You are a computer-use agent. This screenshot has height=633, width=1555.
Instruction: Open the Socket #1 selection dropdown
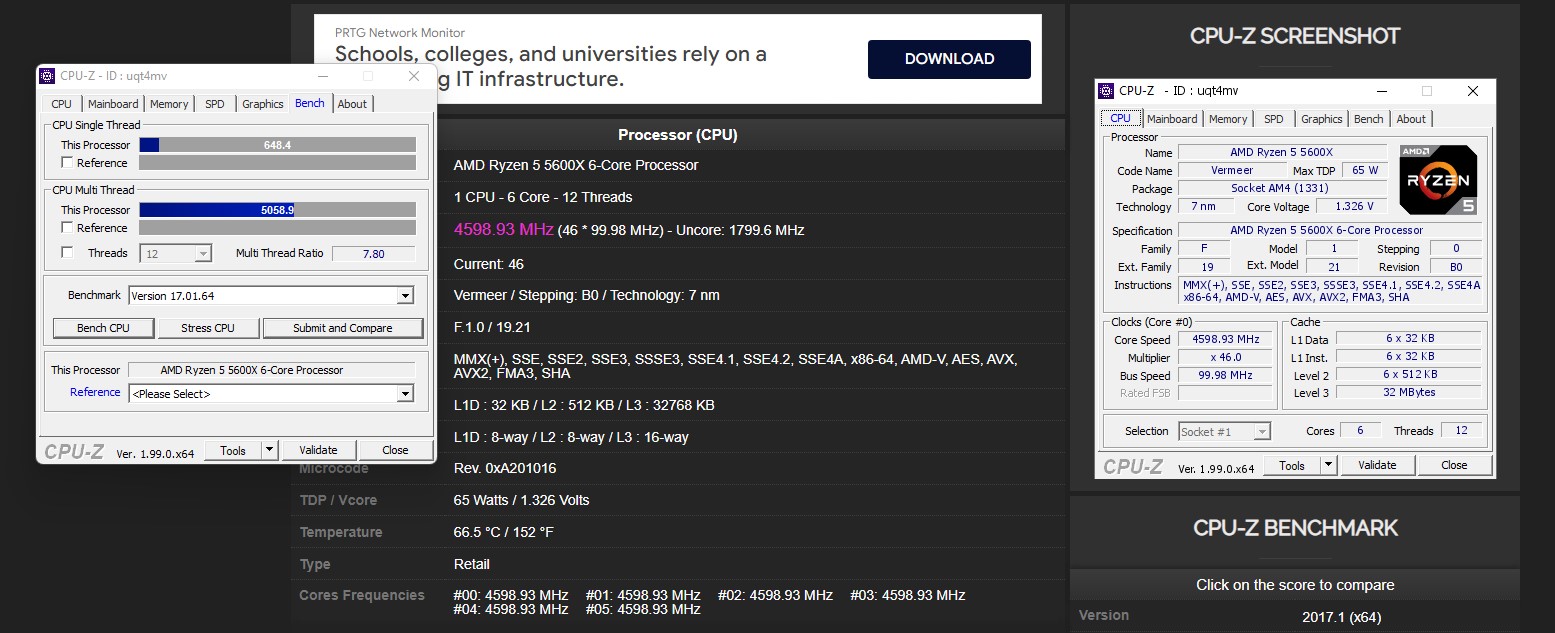click(1224, 431)
